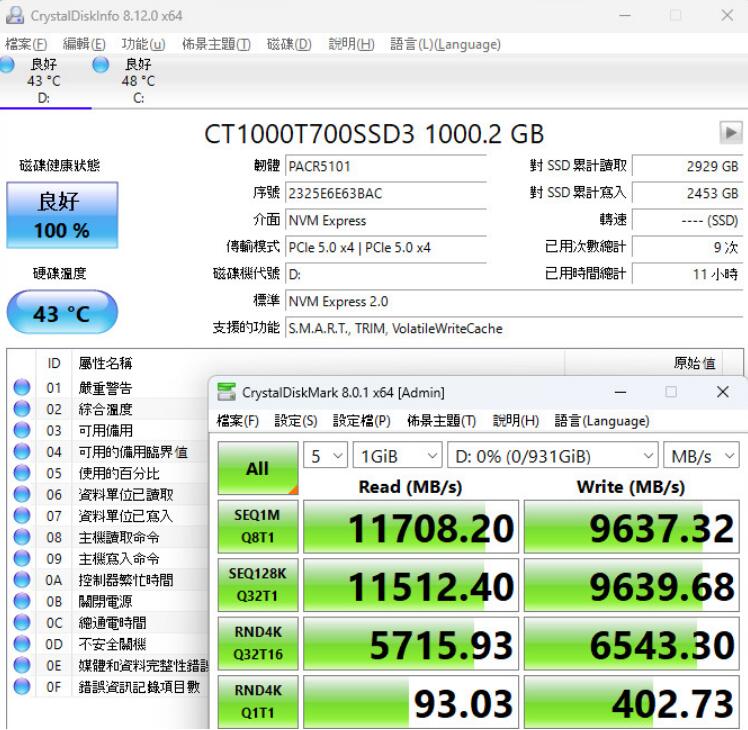Open CrystalDiskInfo 檔案(F) menu
Image resolution: width=748 pixels, height=730 pixels.
point(26,44)
